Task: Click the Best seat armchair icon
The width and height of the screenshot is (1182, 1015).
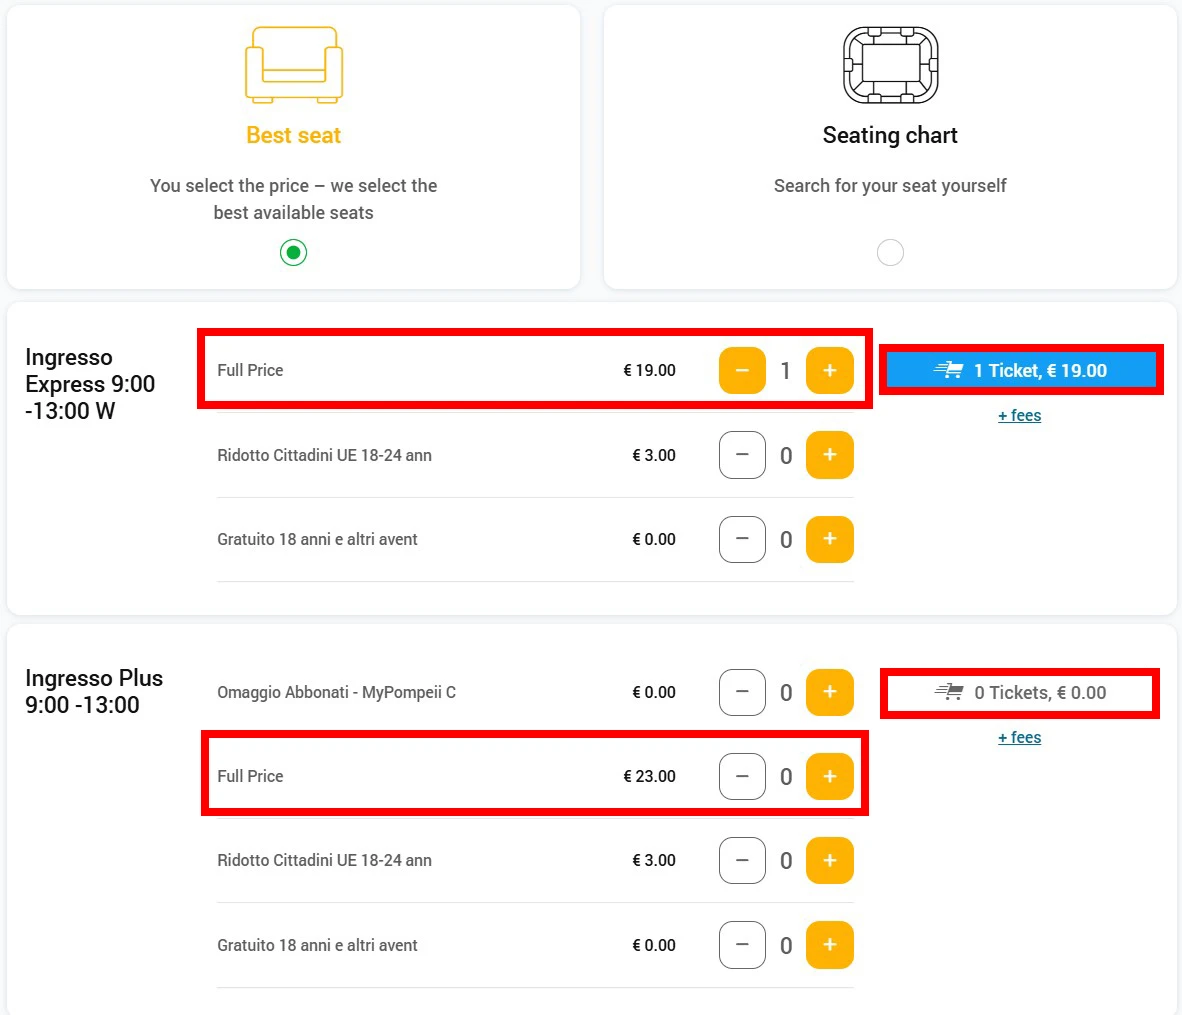Action: (x=294, y=65)
